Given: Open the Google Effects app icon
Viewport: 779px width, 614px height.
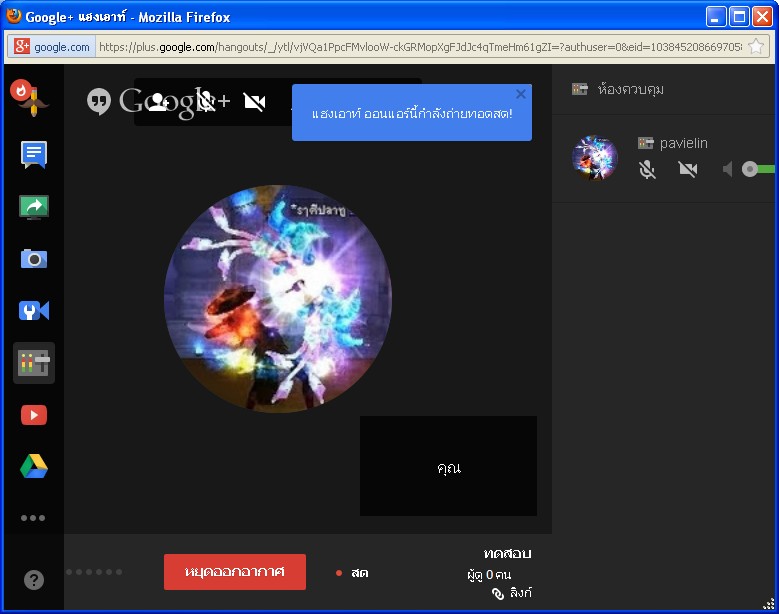Looking at the screenshot, I should [x=29, y=98].
